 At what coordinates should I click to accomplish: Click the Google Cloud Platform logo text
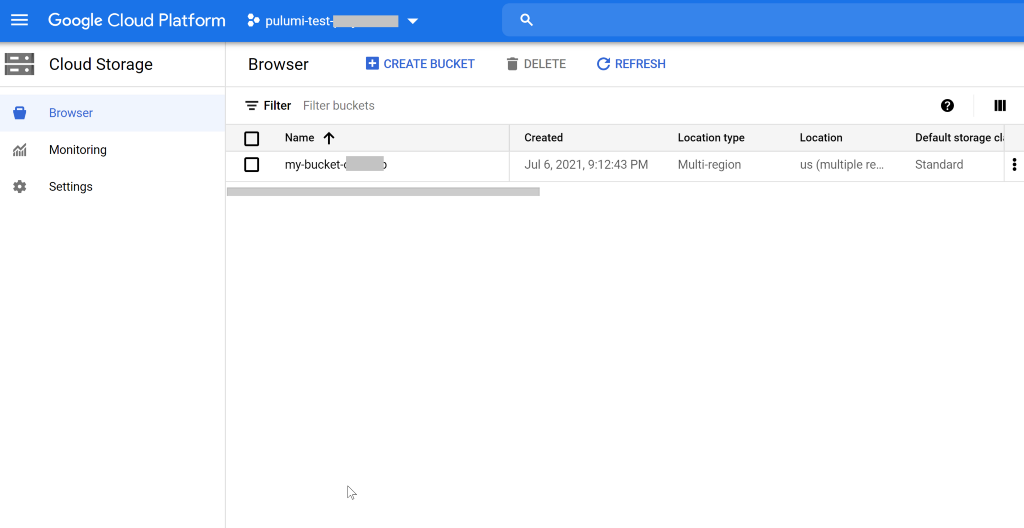[136, 20]
